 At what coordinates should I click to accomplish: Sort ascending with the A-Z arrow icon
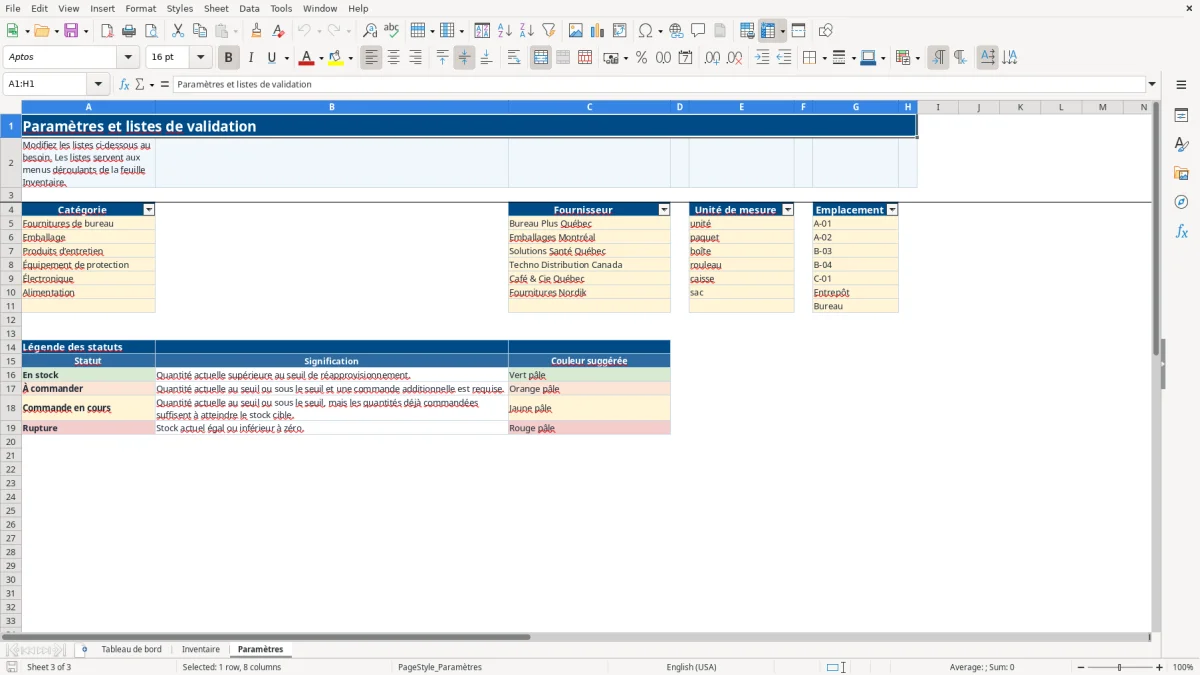(505, 31)
